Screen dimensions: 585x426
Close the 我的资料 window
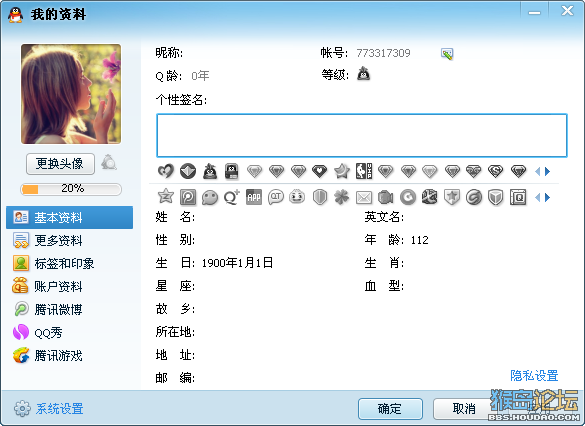tap(567, 11)
